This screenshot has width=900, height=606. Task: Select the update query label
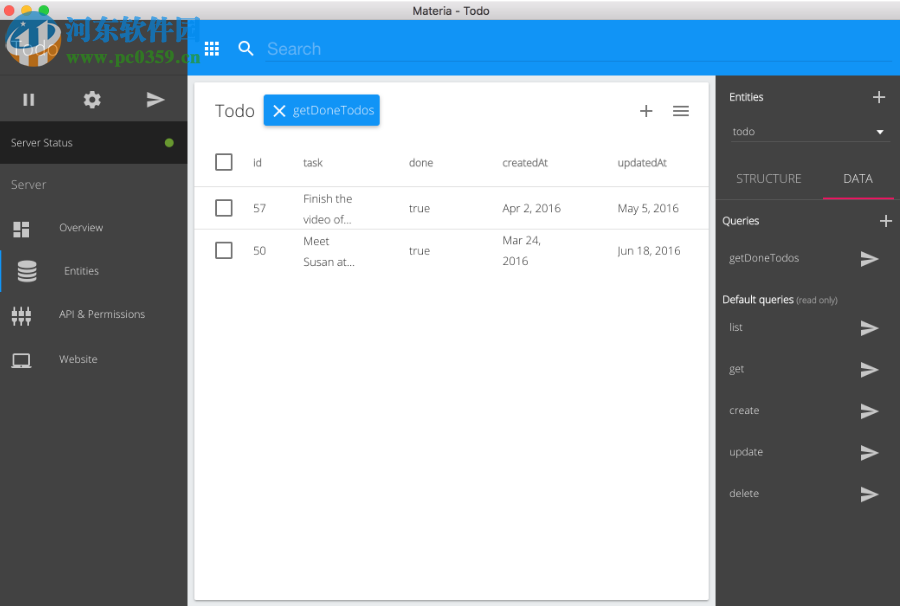(746, 452)
